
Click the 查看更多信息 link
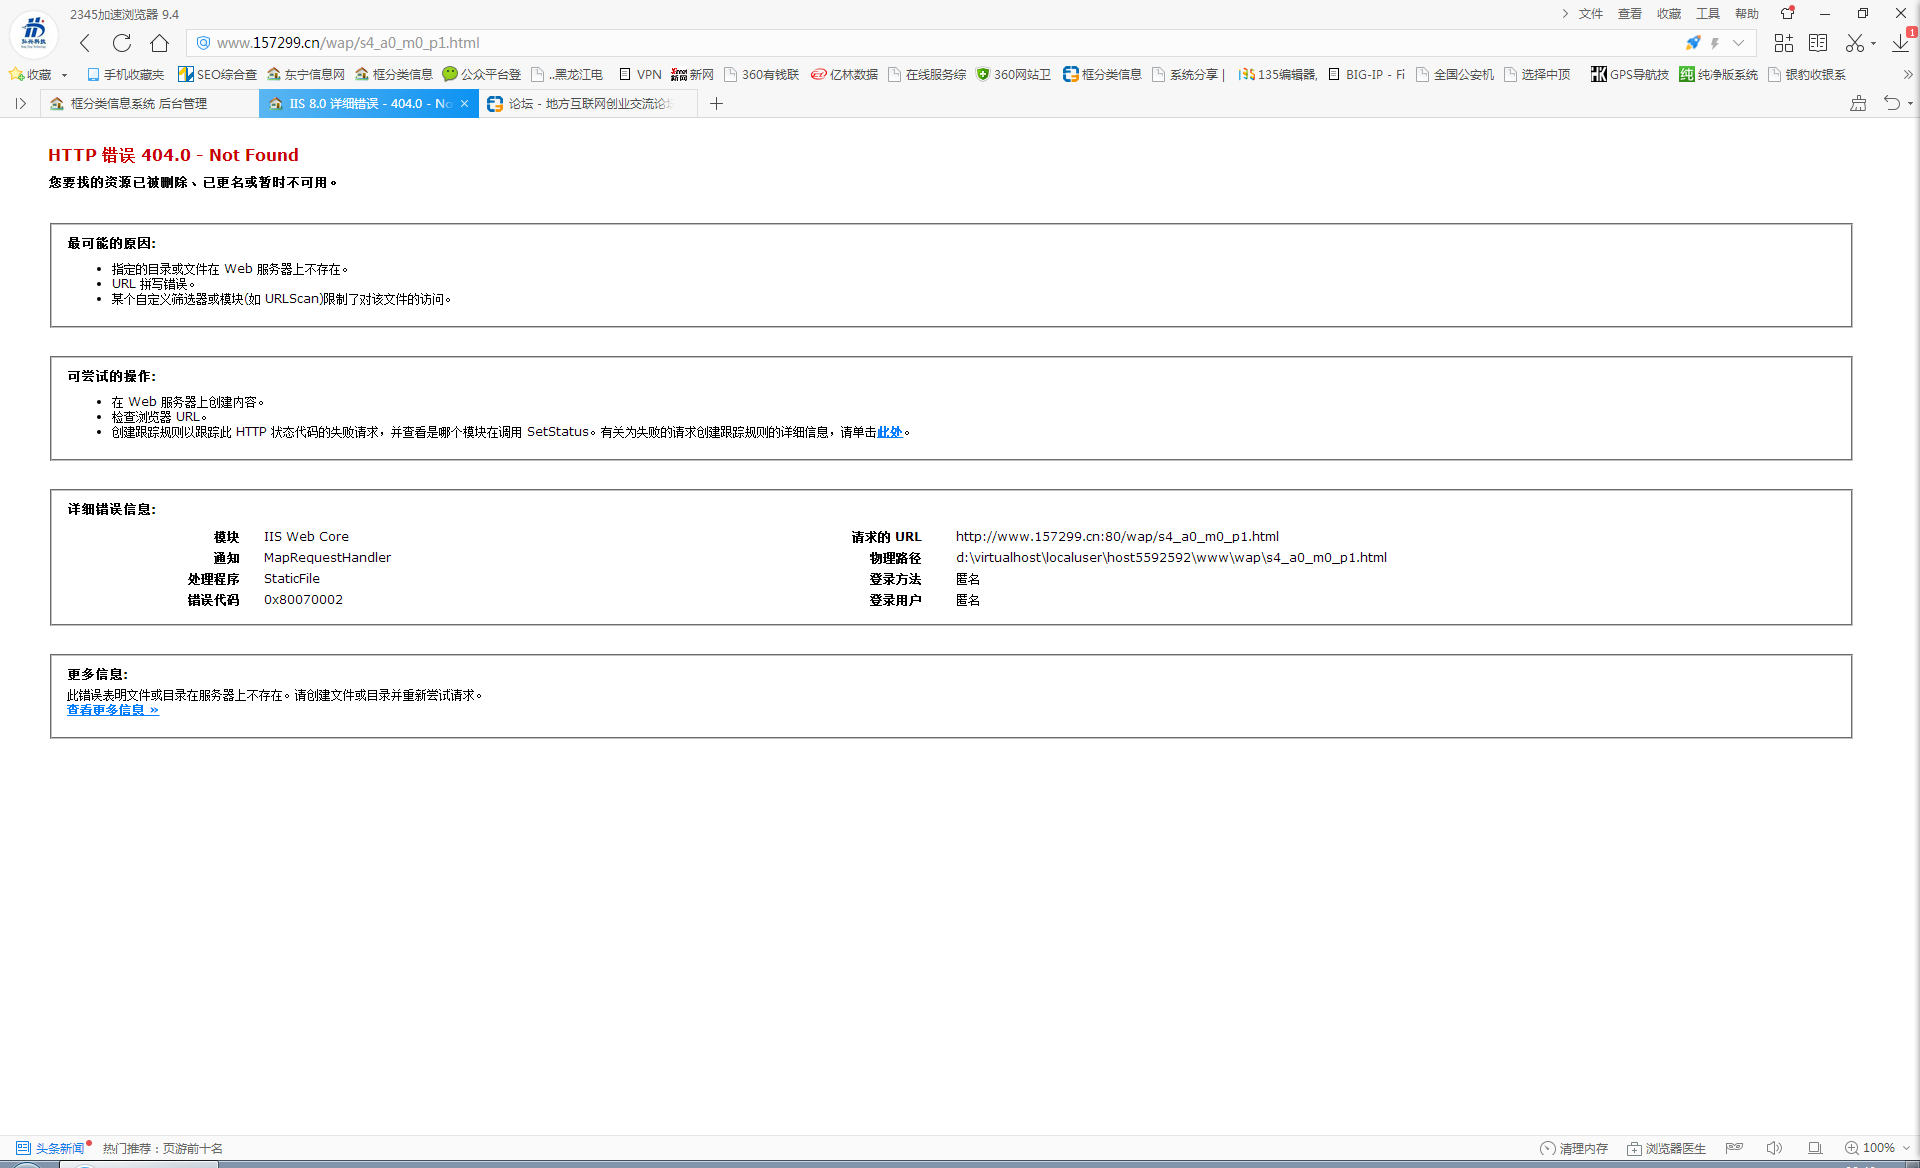112,710
